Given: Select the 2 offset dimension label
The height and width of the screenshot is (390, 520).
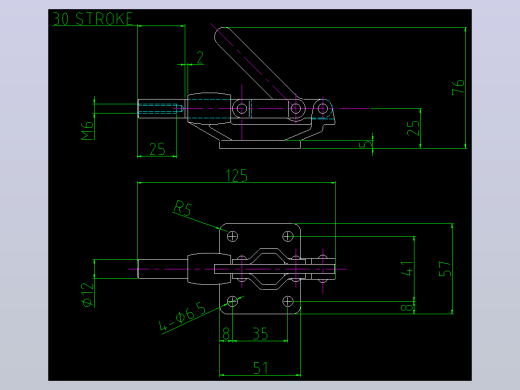Looking at the screenshot, I should click(x=200, y=58).
